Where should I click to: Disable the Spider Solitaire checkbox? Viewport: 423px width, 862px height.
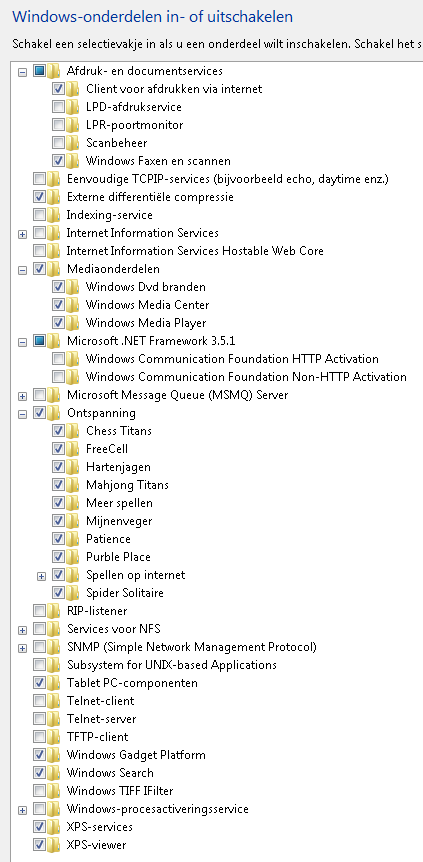click(58, 593)
